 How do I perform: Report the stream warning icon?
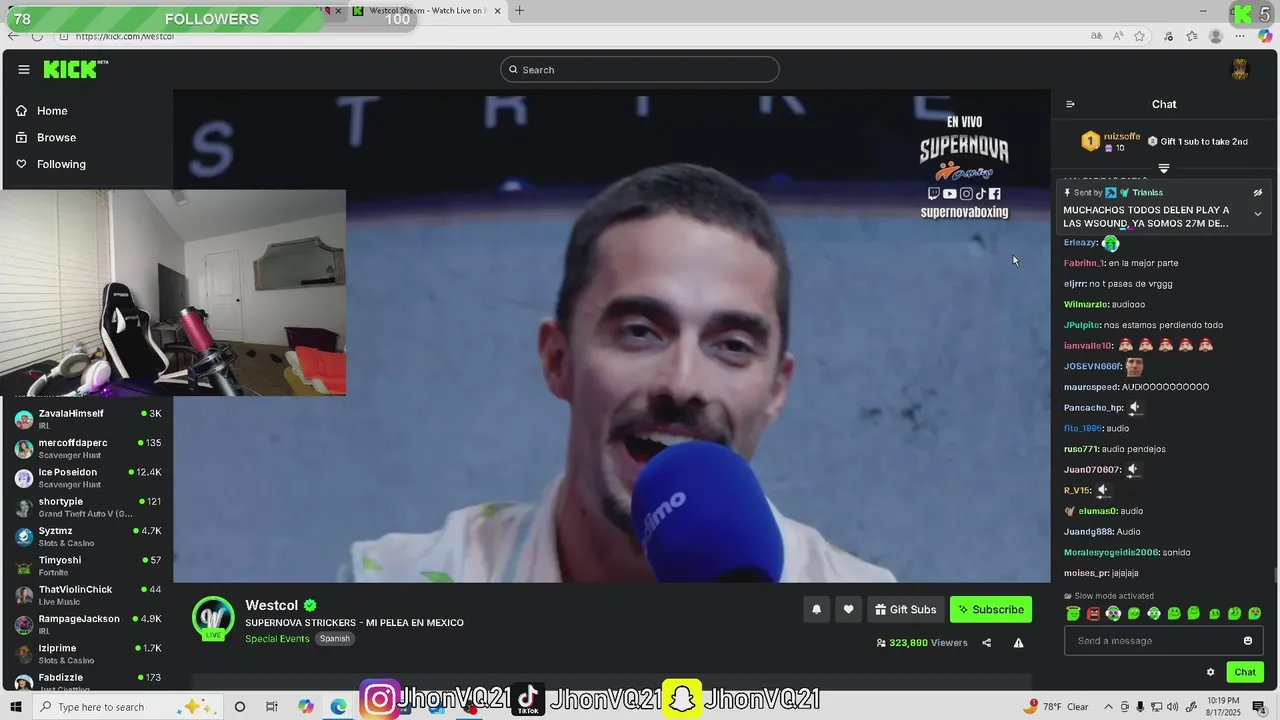[1018, 643]
